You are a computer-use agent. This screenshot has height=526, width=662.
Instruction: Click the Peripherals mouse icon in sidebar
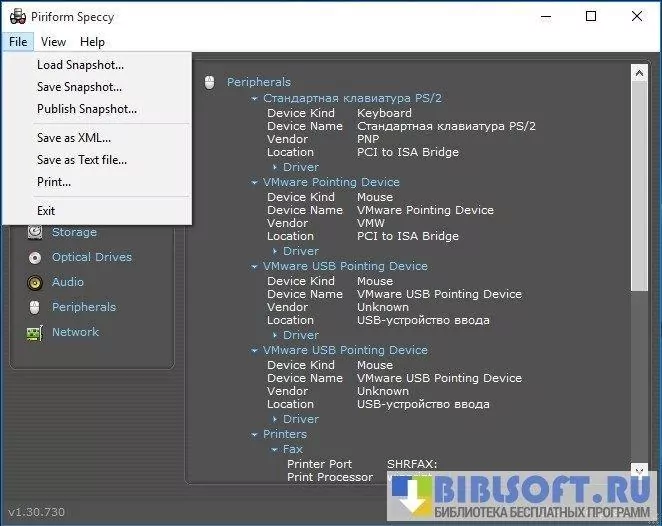(35, 307)
